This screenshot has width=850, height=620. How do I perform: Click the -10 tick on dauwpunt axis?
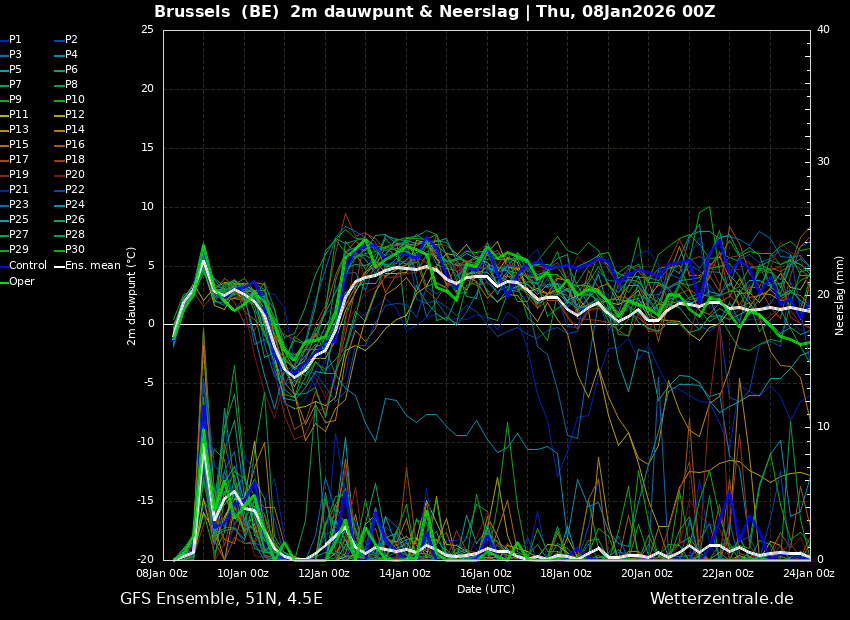coord(146,442)
